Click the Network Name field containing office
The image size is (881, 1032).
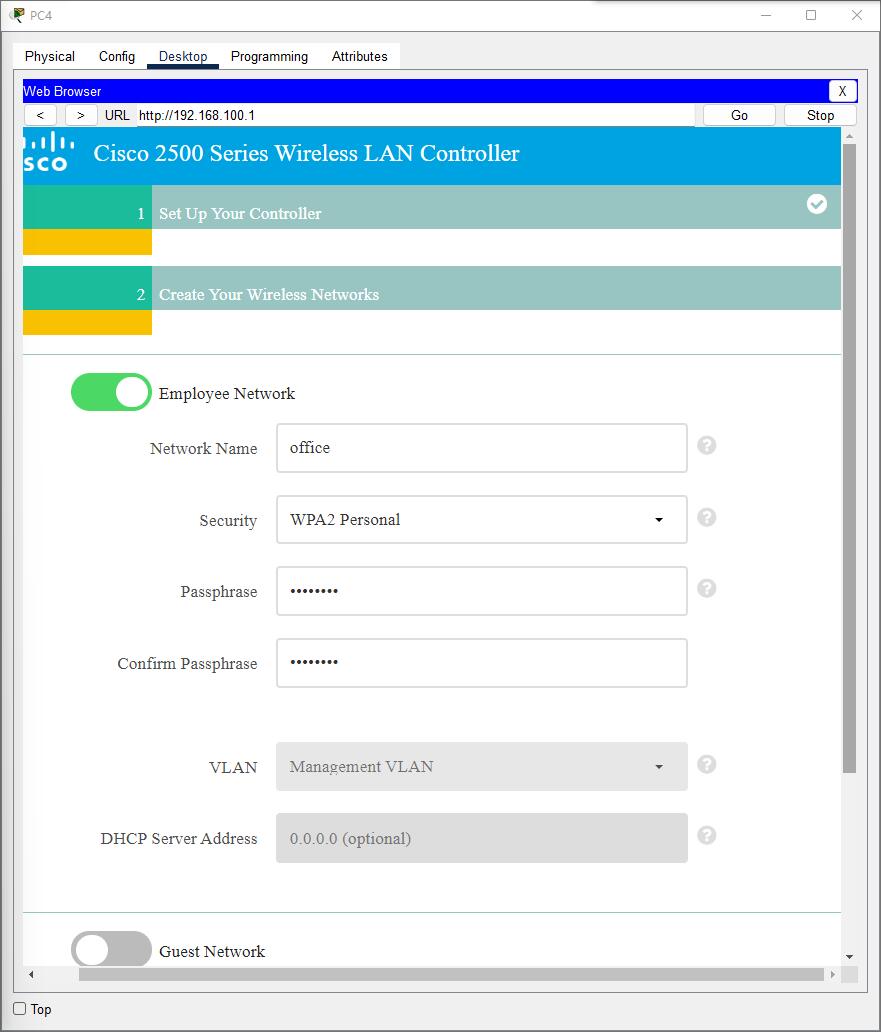pos(482,448)
